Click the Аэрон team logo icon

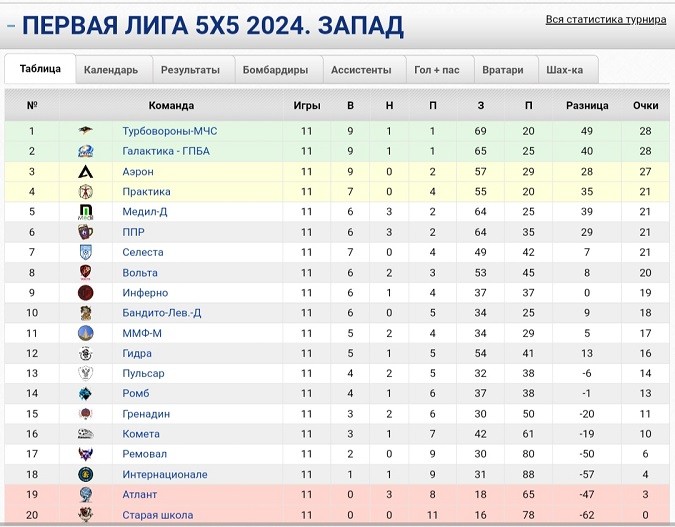(85, 172)
